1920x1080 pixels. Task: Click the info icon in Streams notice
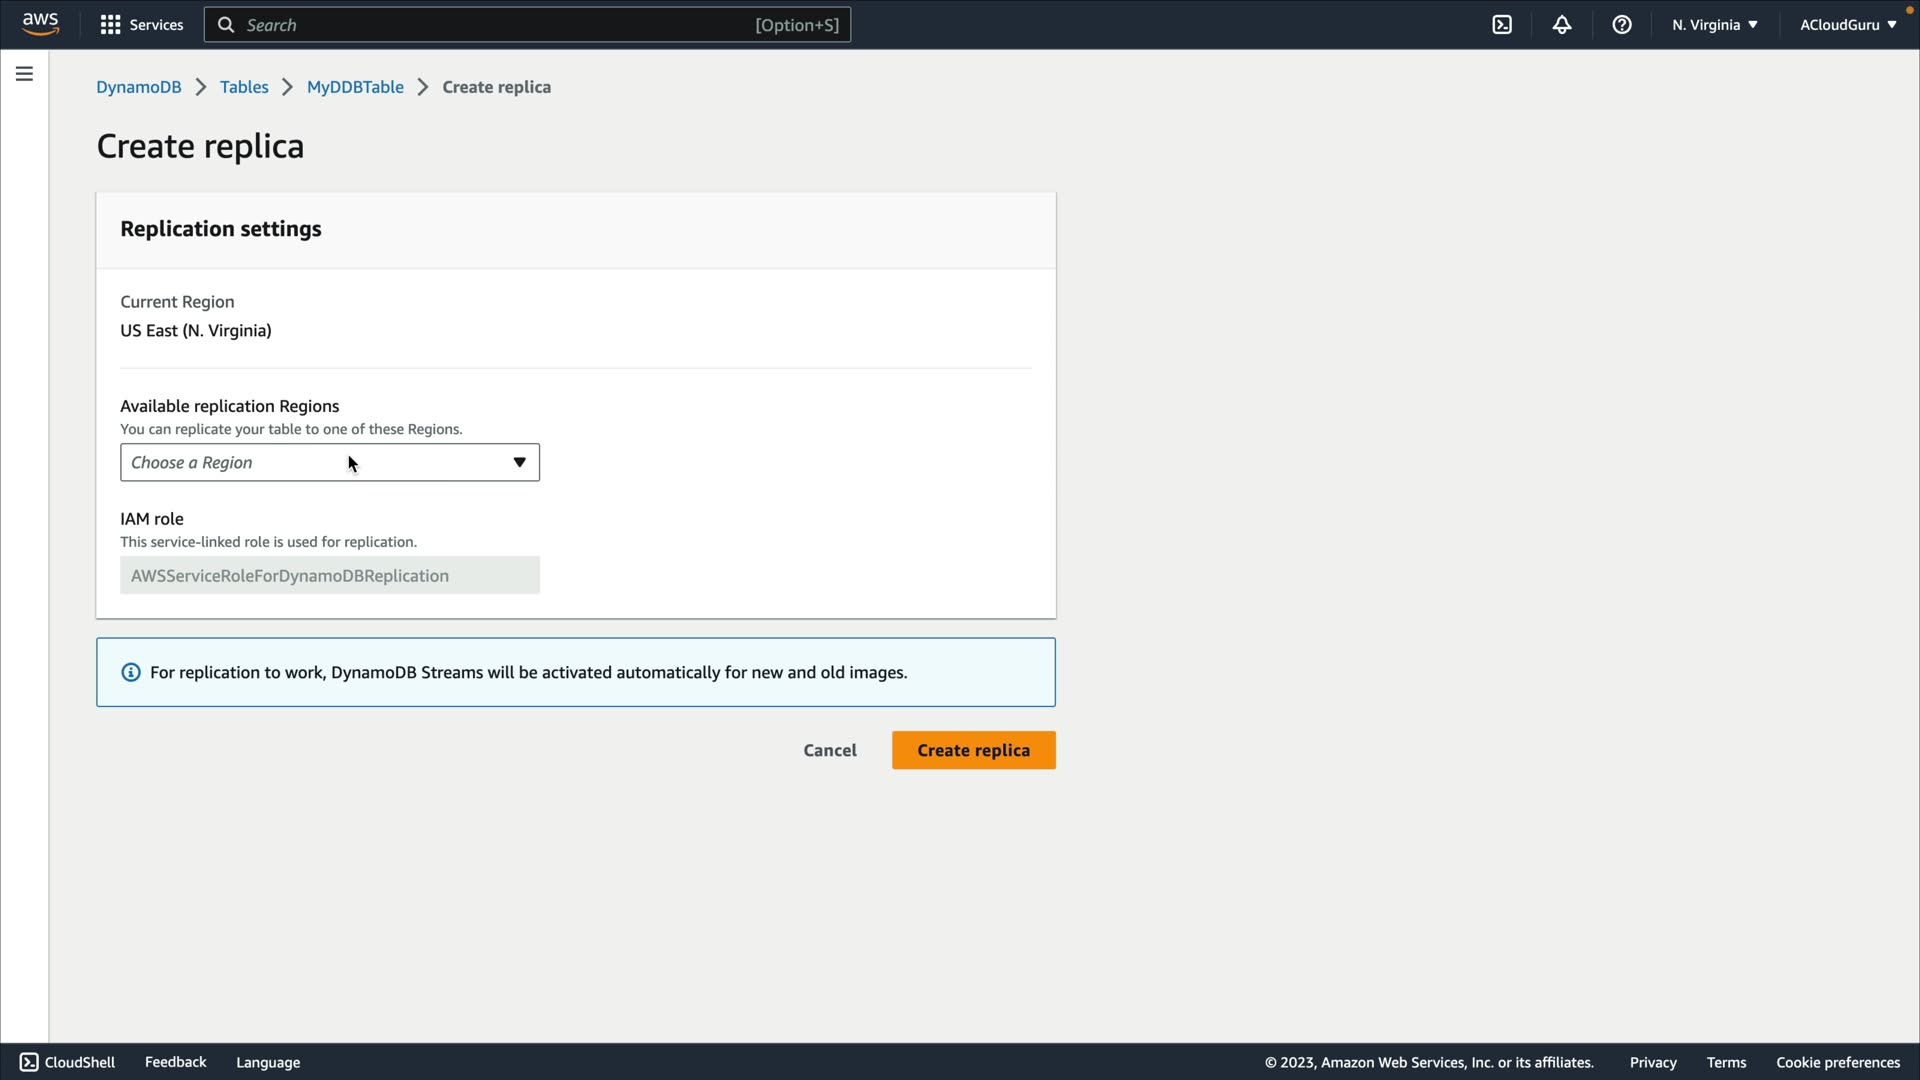[x=131, y=673]
